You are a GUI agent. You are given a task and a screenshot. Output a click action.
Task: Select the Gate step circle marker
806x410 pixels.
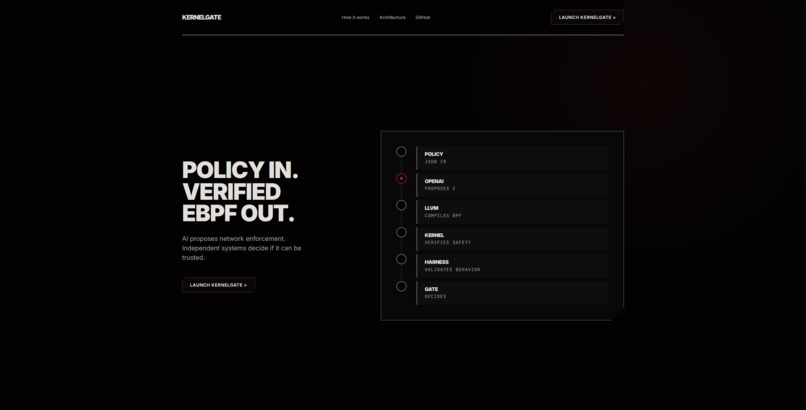(401, 286)
